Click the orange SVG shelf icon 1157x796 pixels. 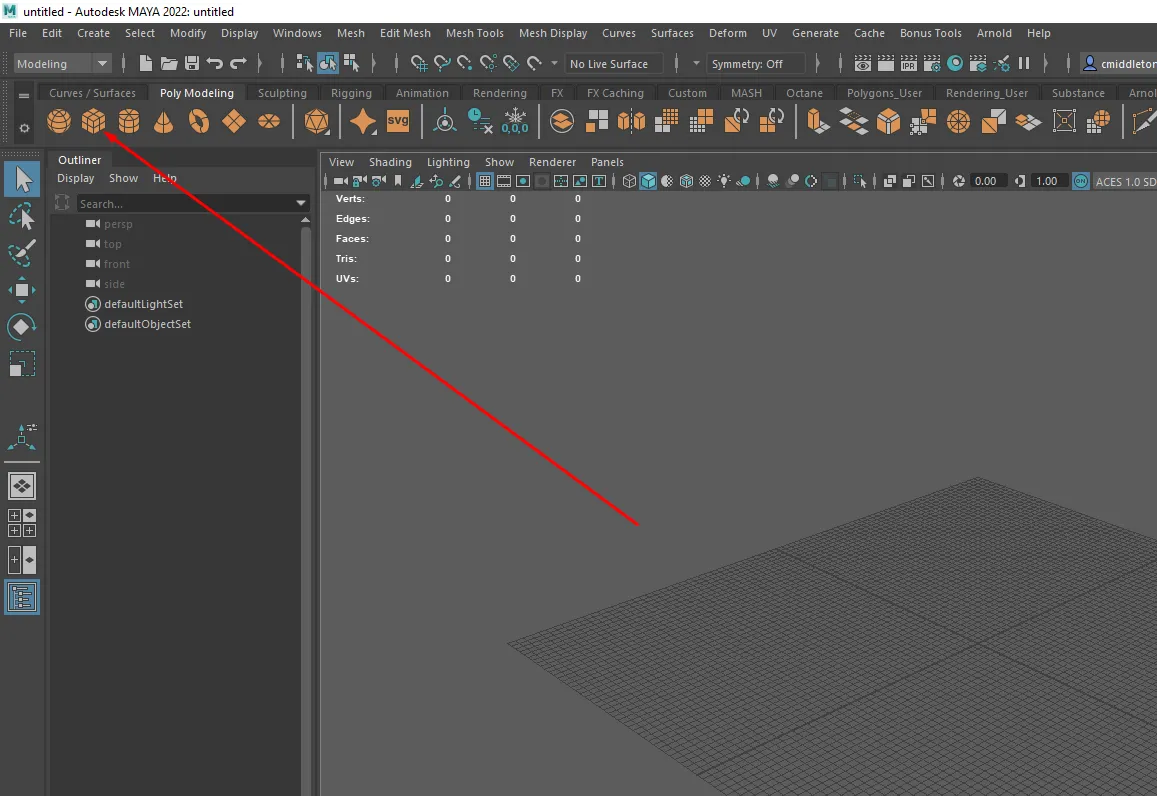click(398, 121)
